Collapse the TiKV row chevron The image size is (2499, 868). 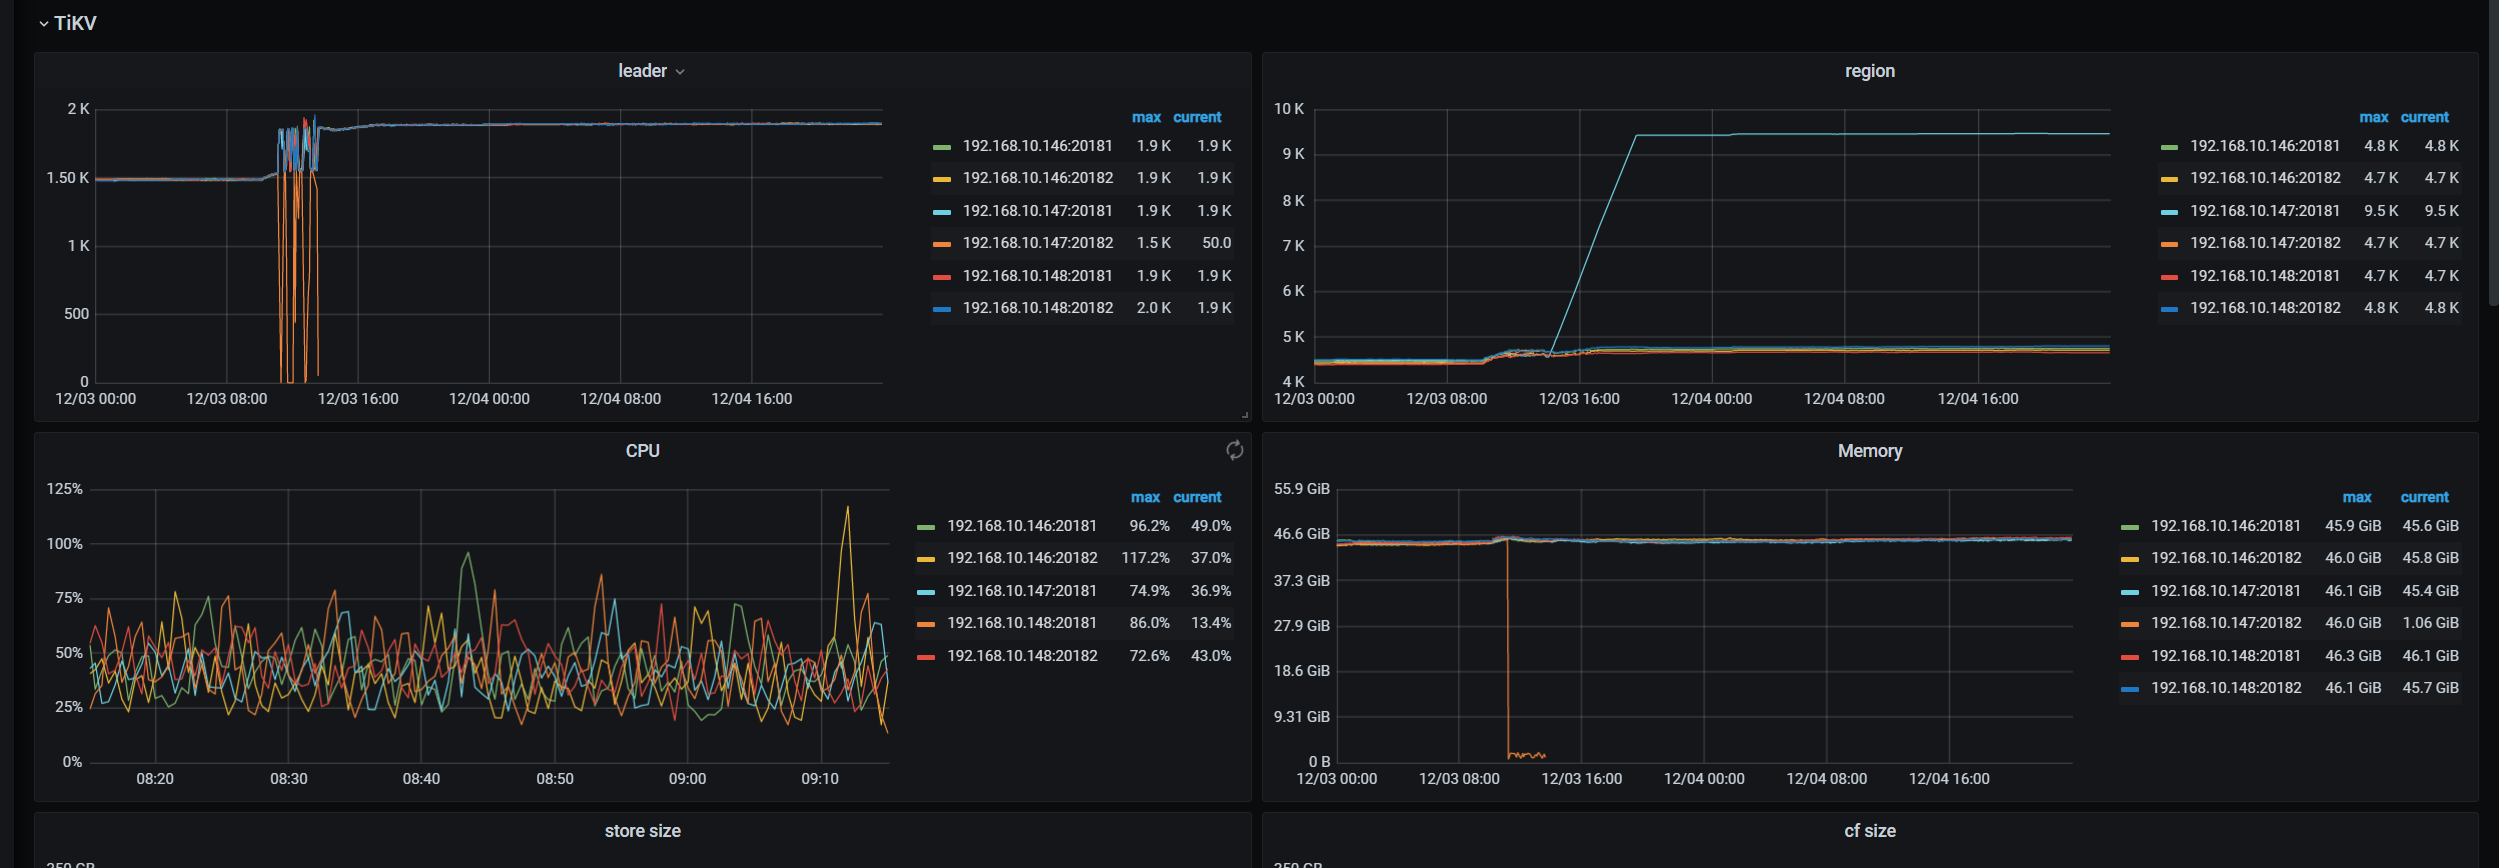pyautogui.click(x=43, y=24)
